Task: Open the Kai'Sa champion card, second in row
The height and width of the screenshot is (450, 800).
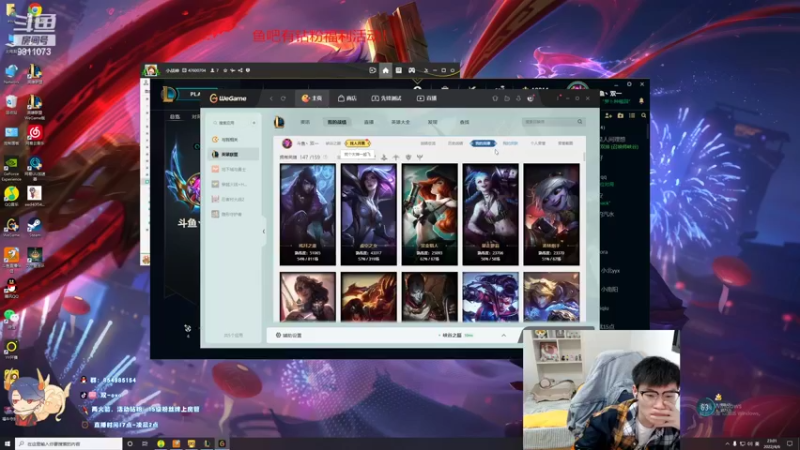Action: pyautogui.click(x=368, y=214)
